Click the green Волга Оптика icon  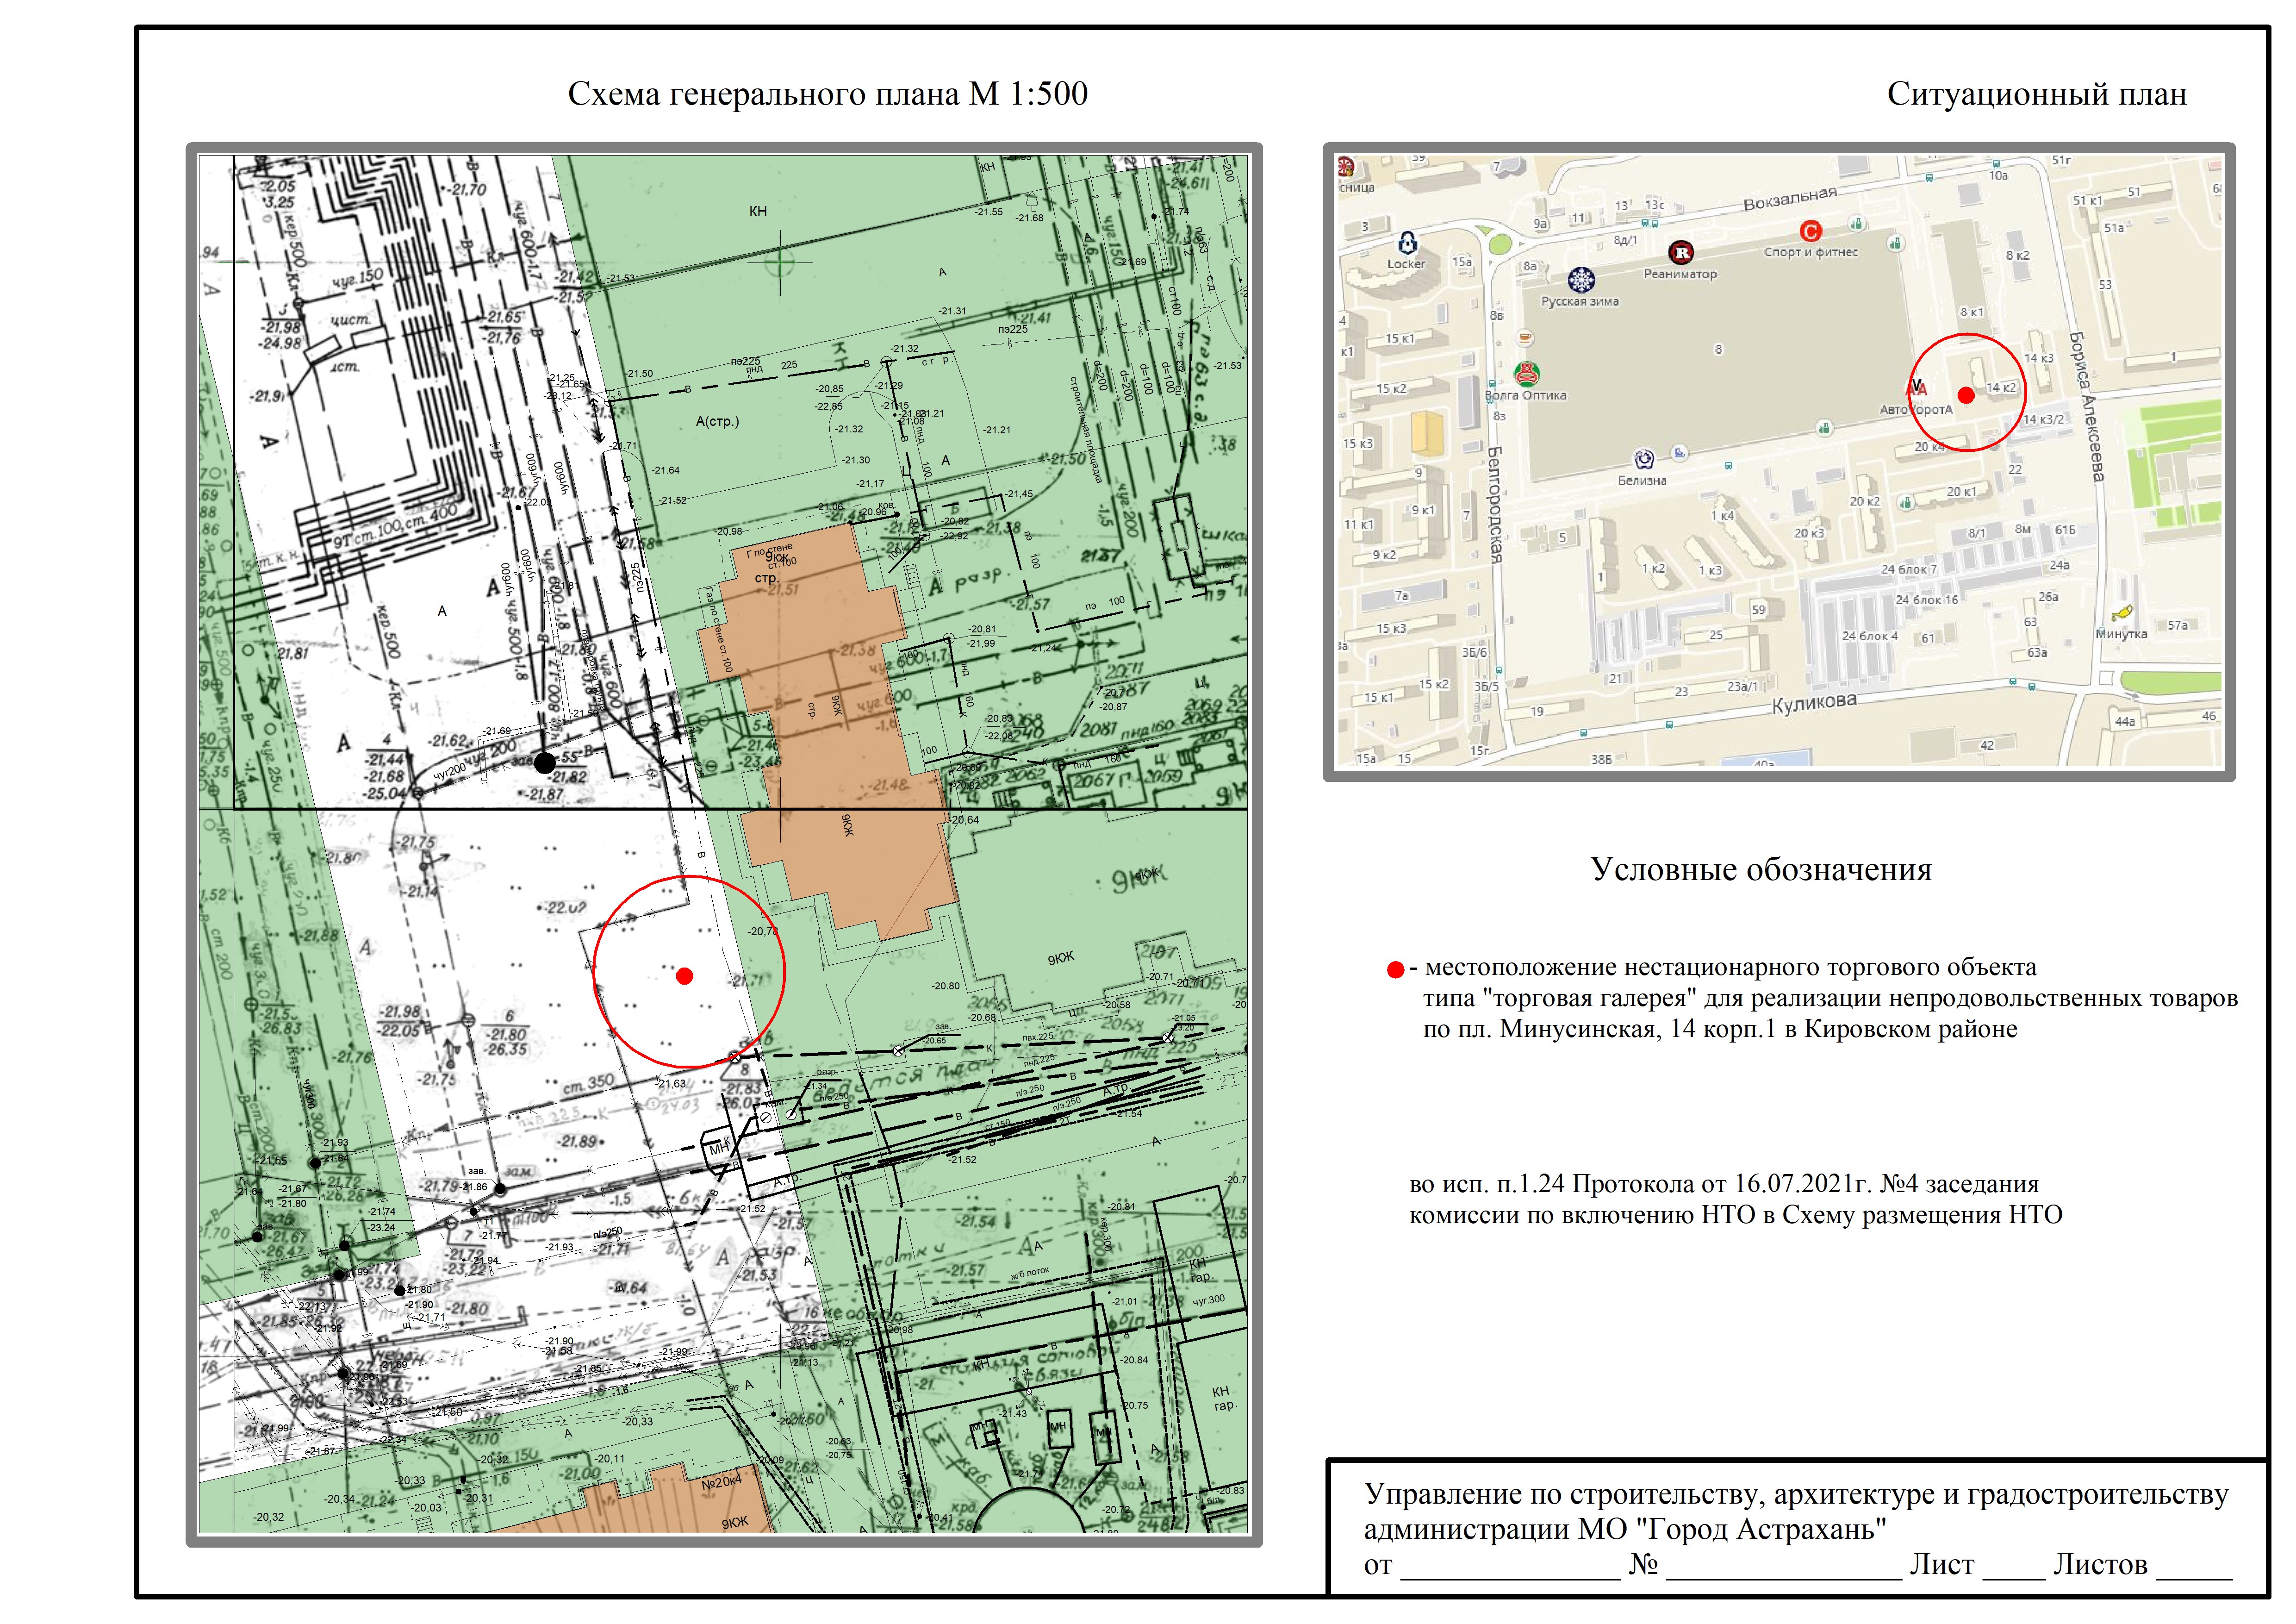point(1526,374)
